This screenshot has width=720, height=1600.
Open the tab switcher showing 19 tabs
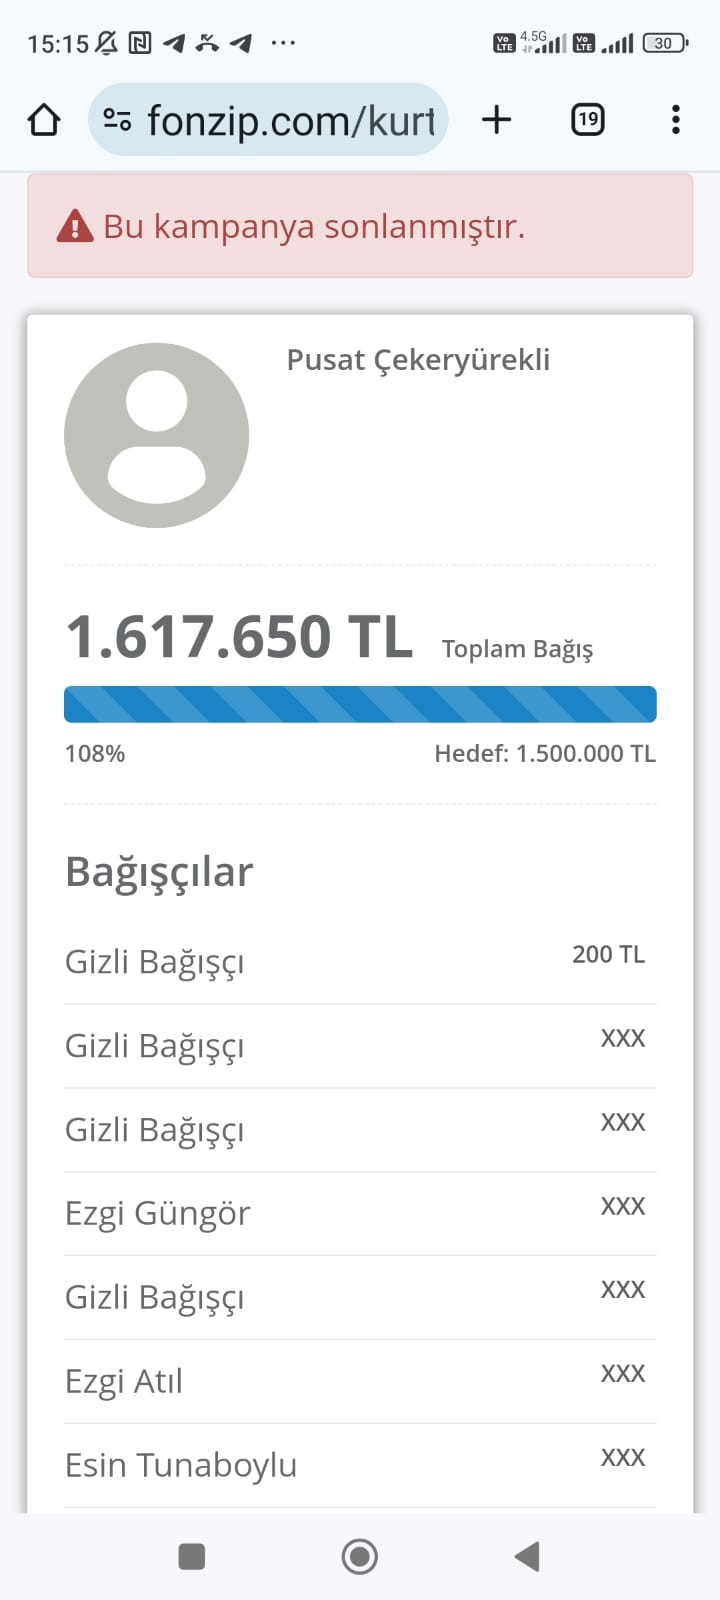587,120
